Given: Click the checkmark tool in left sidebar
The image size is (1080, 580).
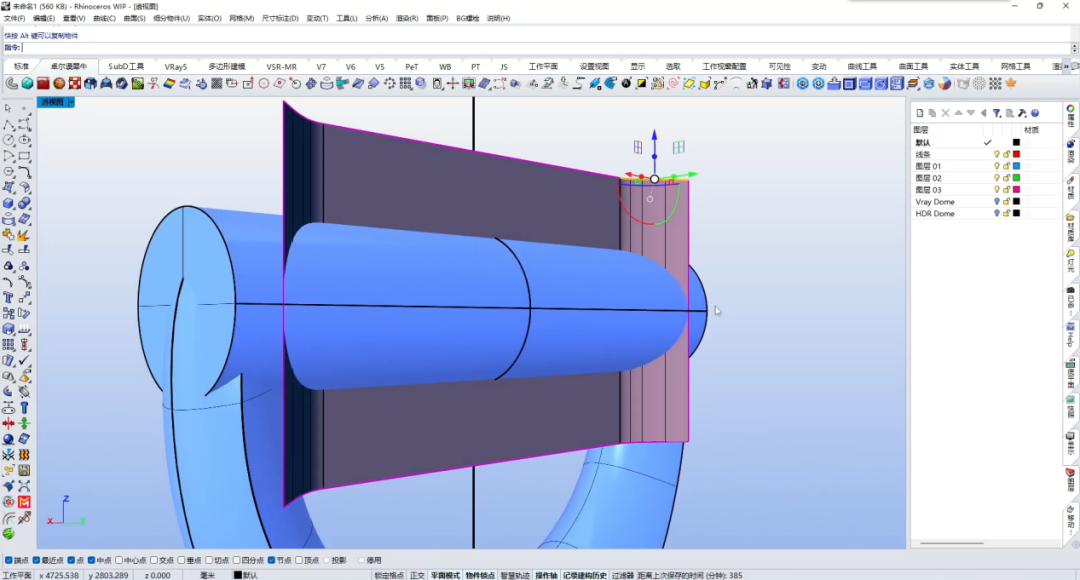Looking at the screenshot, I should 24,360.
